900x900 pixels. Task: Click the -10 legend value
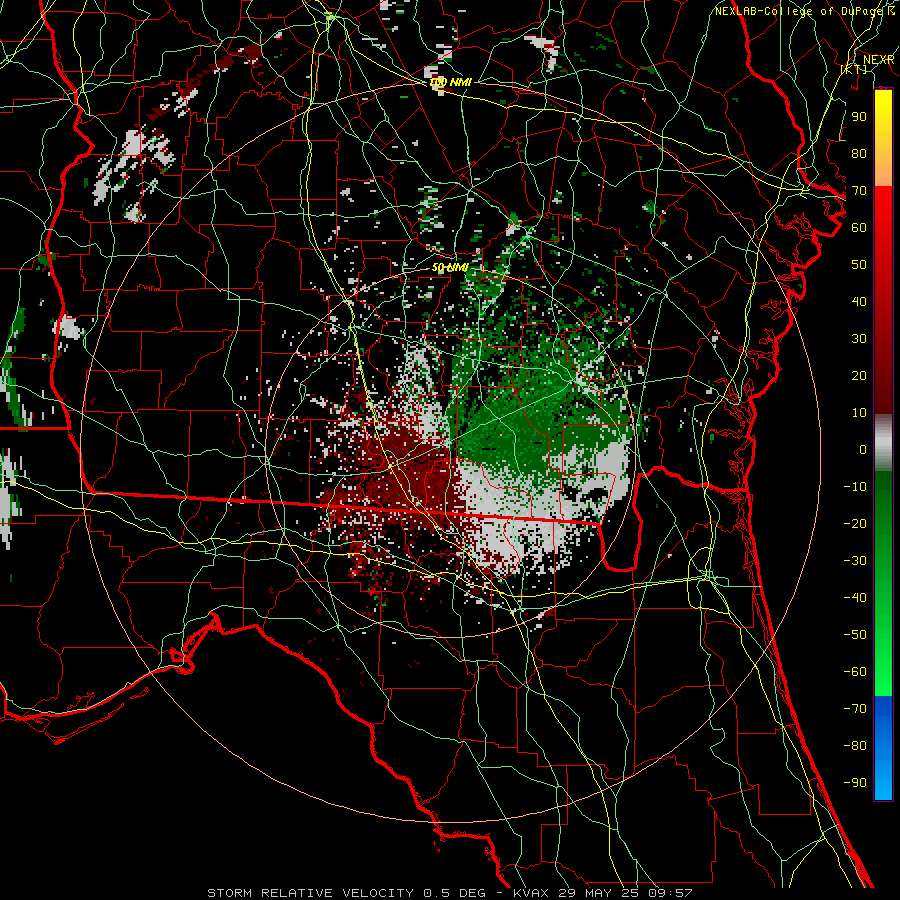pyautogui.click(x=855, y=487)
